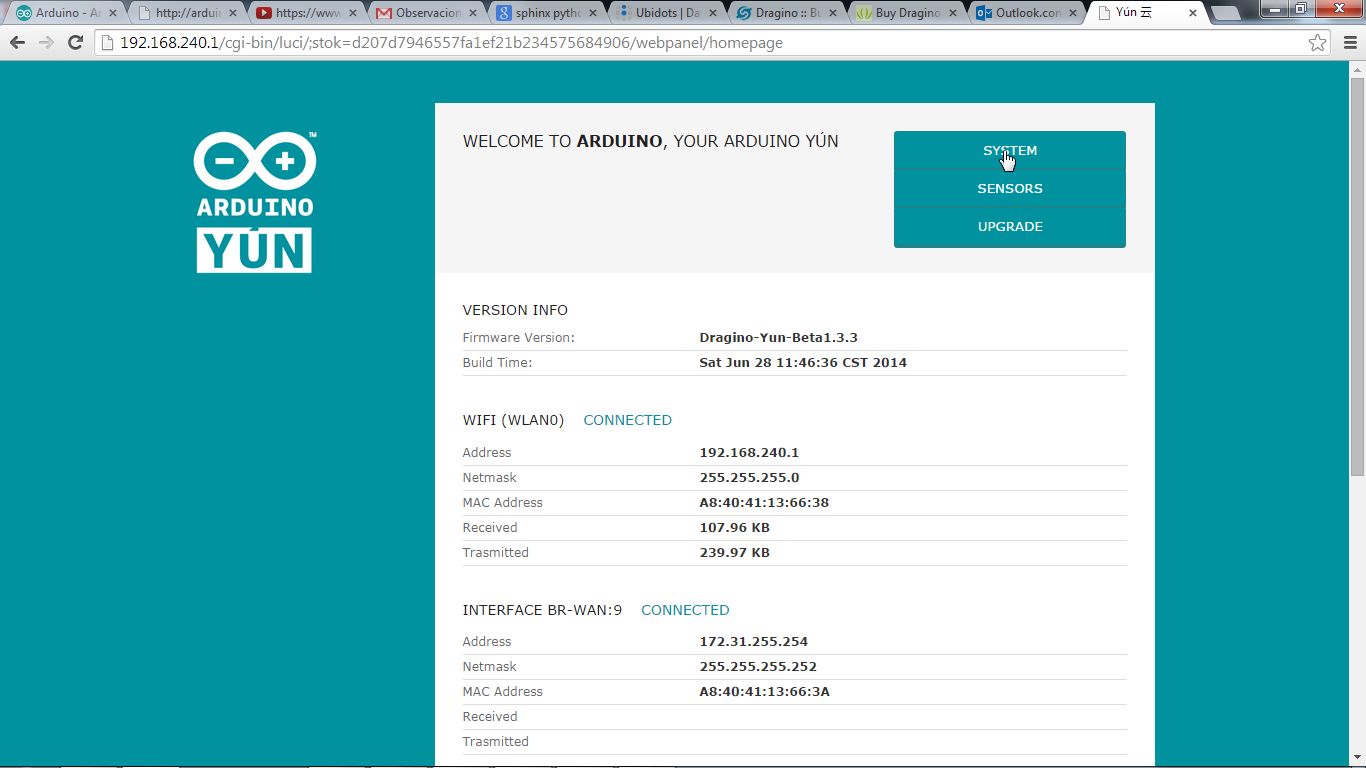
Task: Click the WIFI (WLAN0) CONNECTED status
Action: (x=627, y=420)
